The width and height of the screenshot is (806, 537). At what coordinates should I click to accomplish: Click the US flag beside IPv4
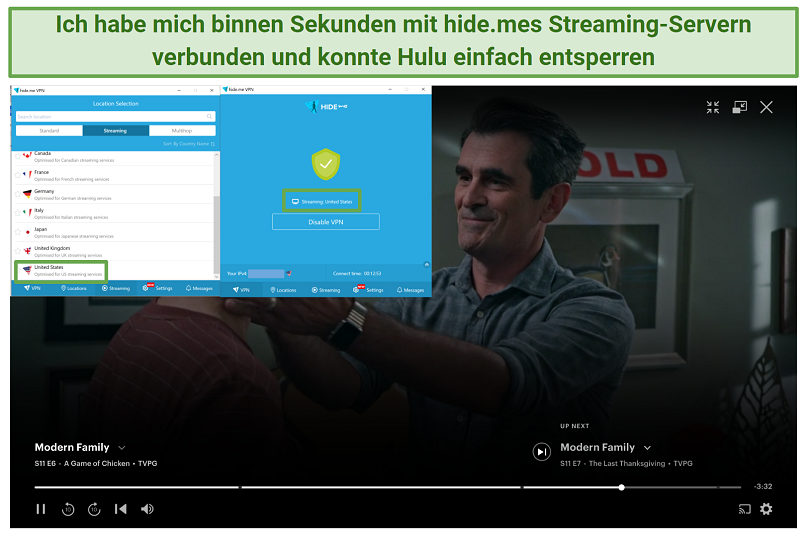pos(288,273)
